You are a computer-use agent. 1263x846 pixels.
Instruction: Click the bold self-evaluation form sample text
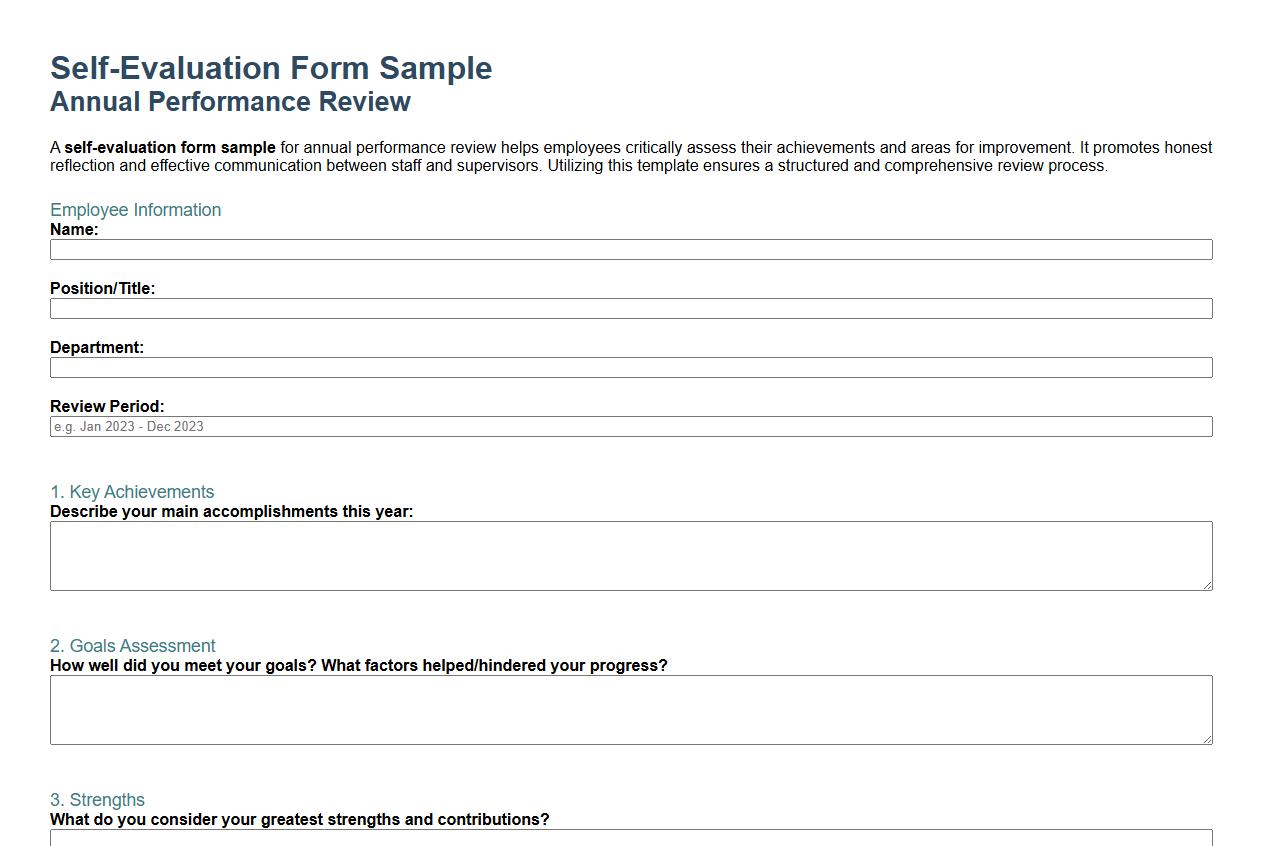(169, 147)
